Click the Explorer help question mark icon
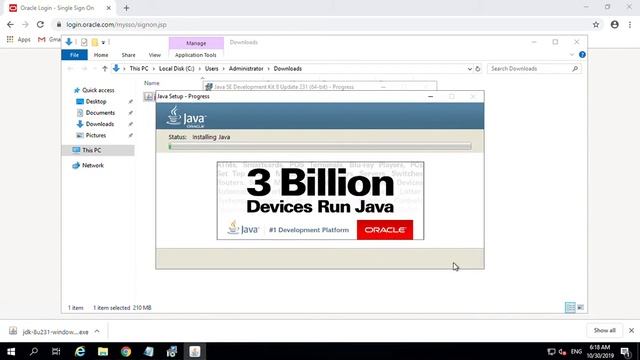This screenshot has height=360, width=640. coord(582,55)
